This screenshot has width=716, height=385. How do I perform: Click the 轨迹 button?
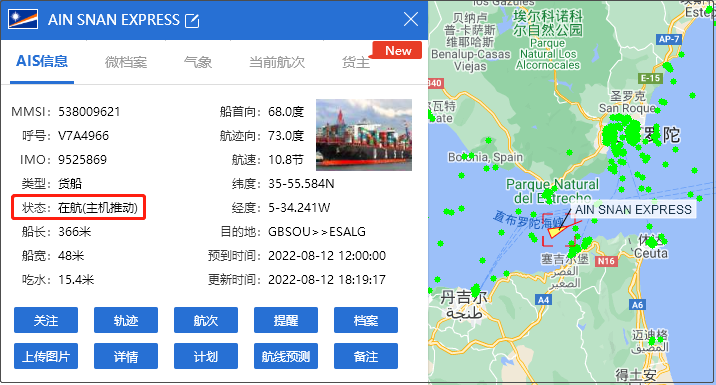click(126, 320)
